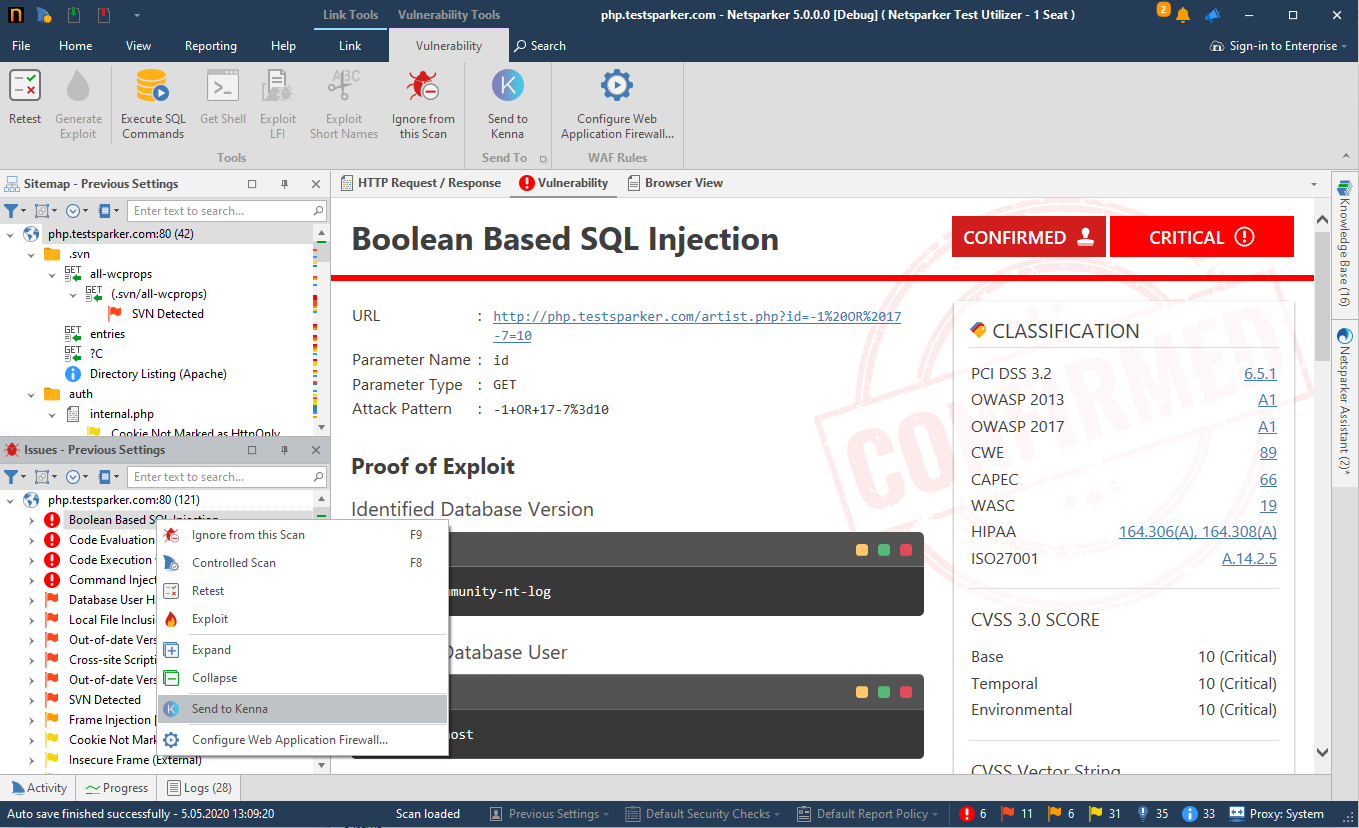Viewport: 1359px width, 828px height.
Task: Collapse the .svn folder in Sitemap
Action: (30, 253)
